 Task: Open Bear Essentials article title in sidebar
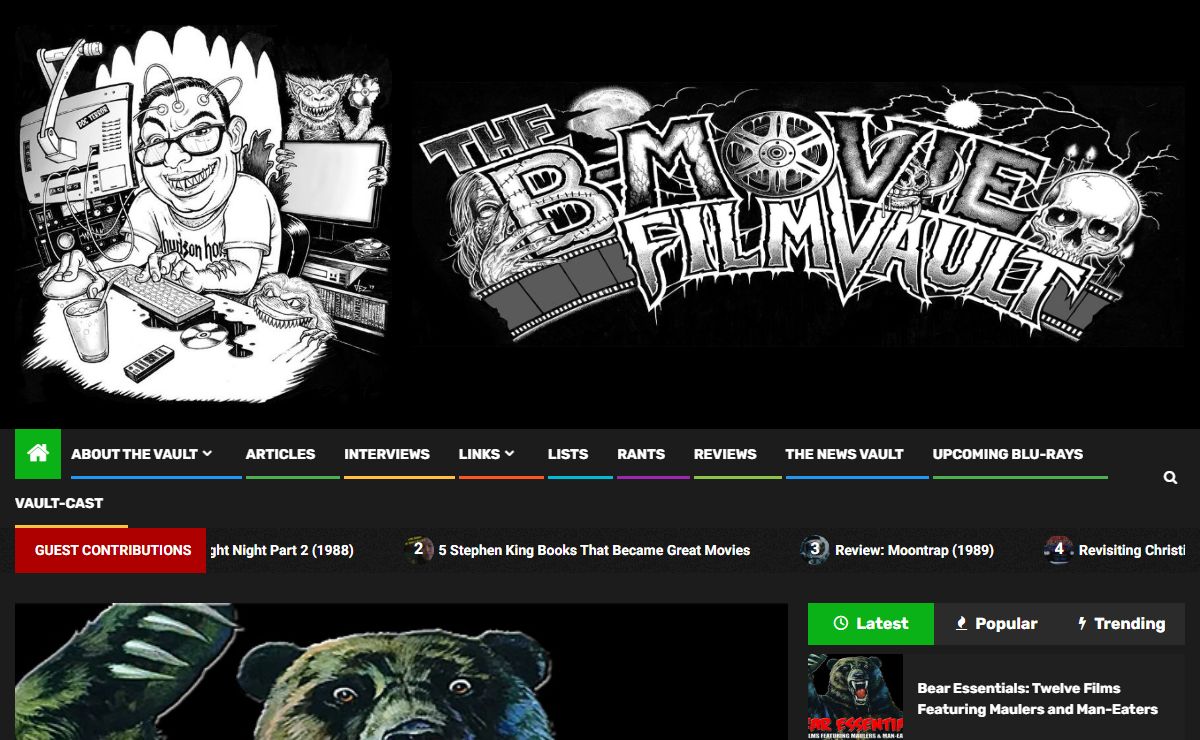click(x=1037, y=698)
